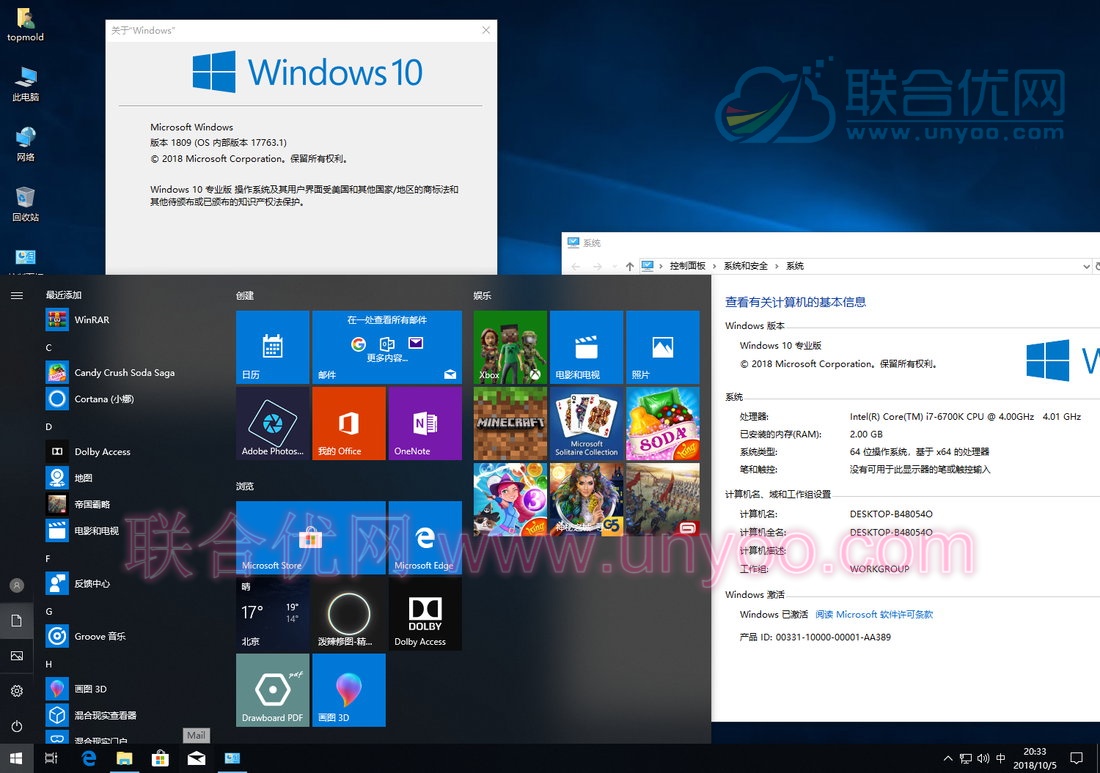Open the user account icon in Start

point(17,585)
